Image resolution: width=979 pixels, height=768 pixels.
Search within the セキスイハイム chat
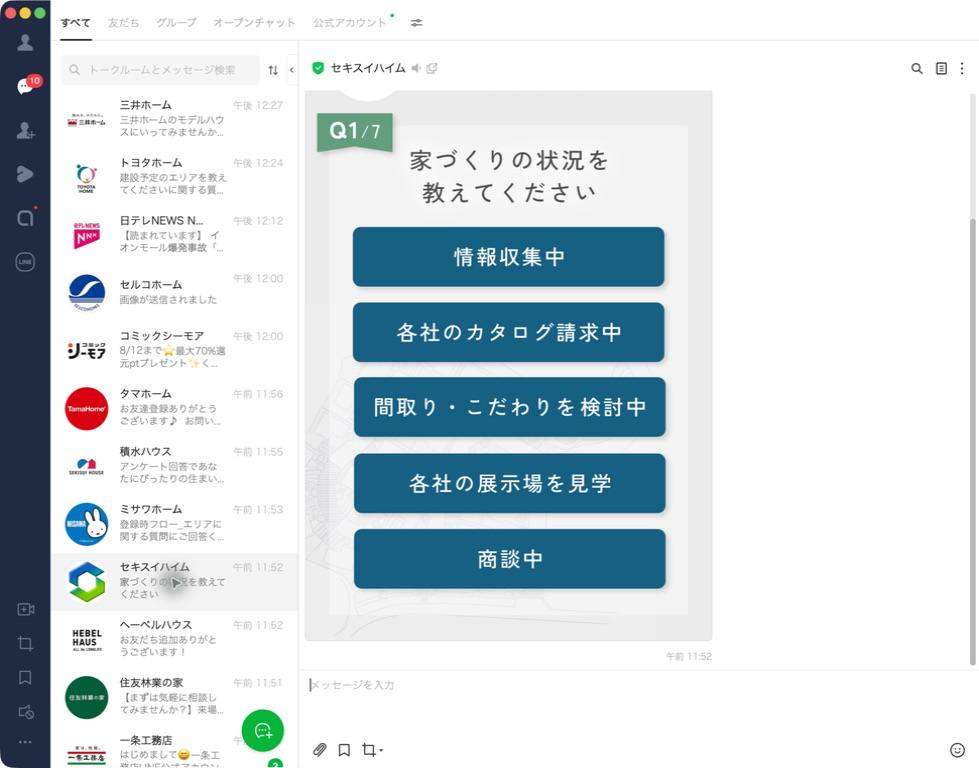click(x=917, y=69)
